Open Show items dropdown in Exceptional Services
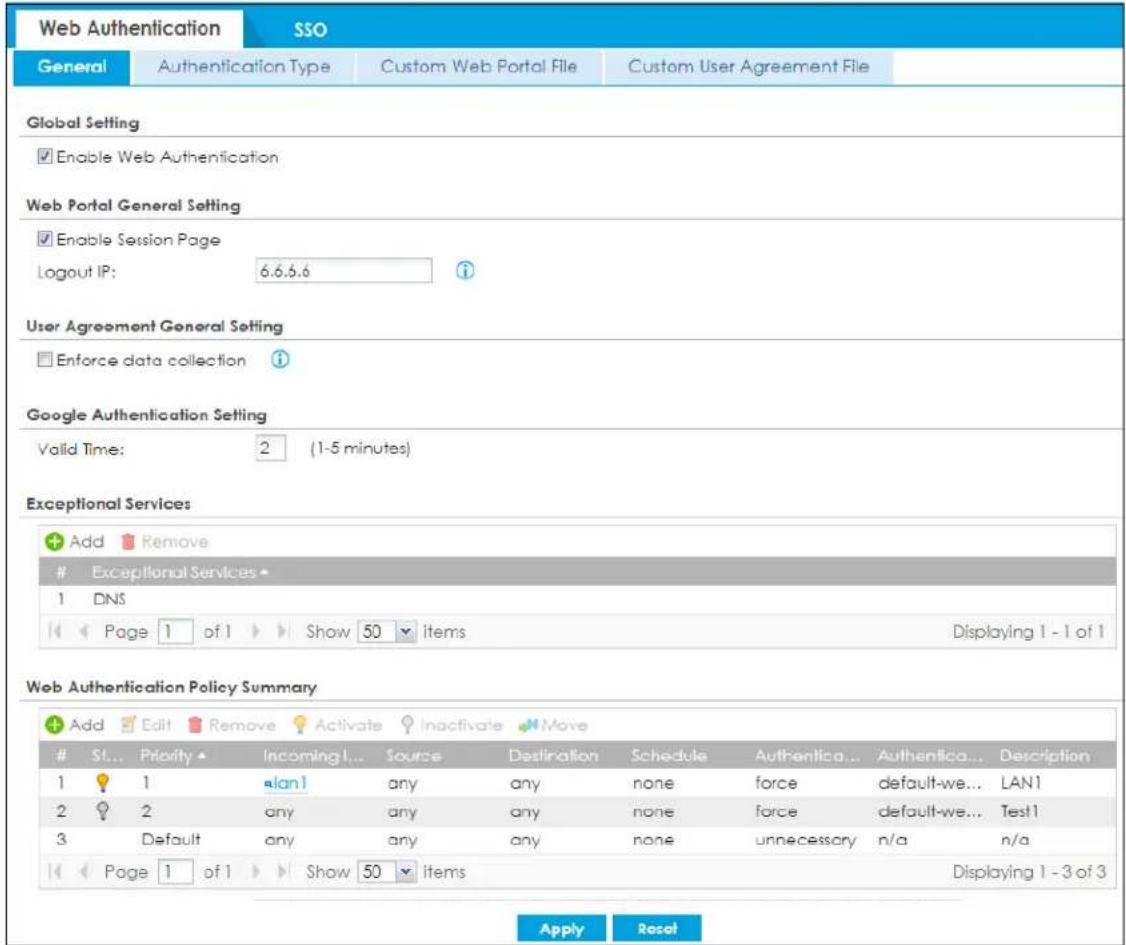This screenshot has height=945, width=1126. pyautogui.click(x=406, y=631)
